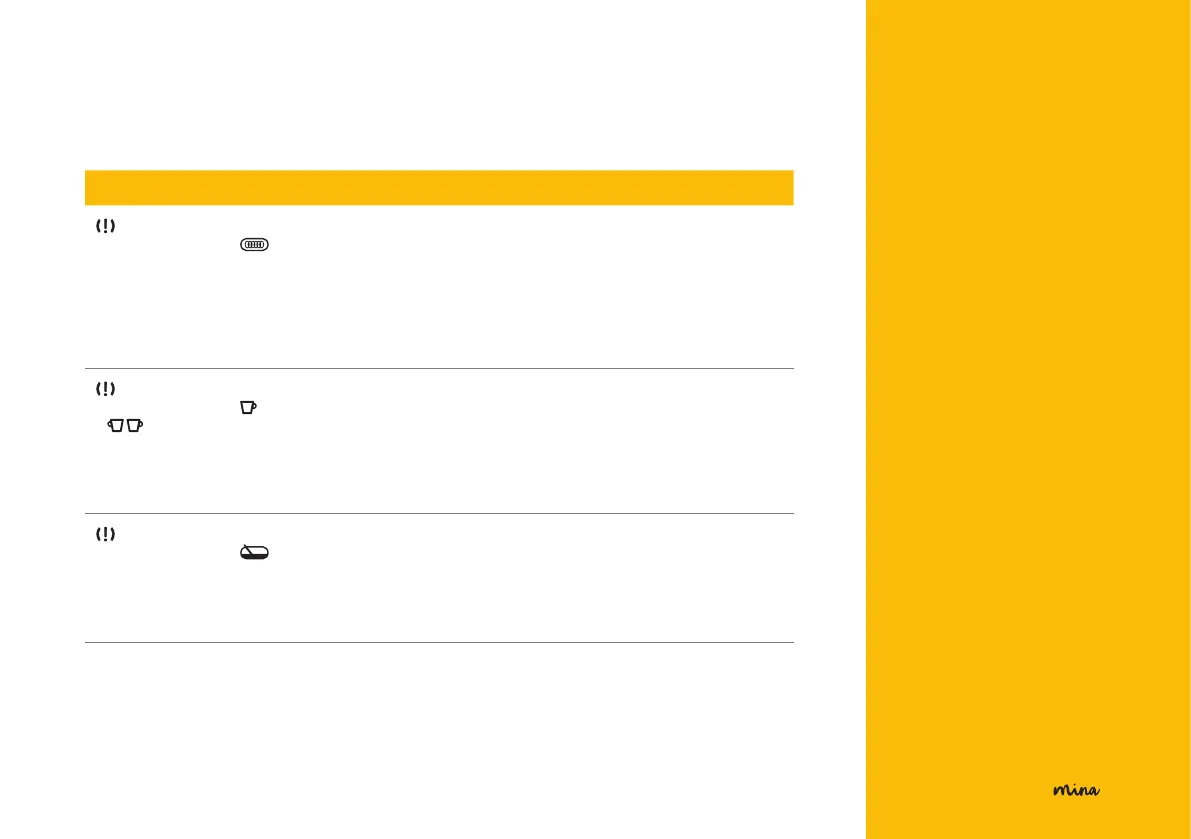Image resolution: width=1191 pixels, height=839 pixels.
Task: Click the yellow sidebar panel above the mina logo
Action: point(1028,400)
